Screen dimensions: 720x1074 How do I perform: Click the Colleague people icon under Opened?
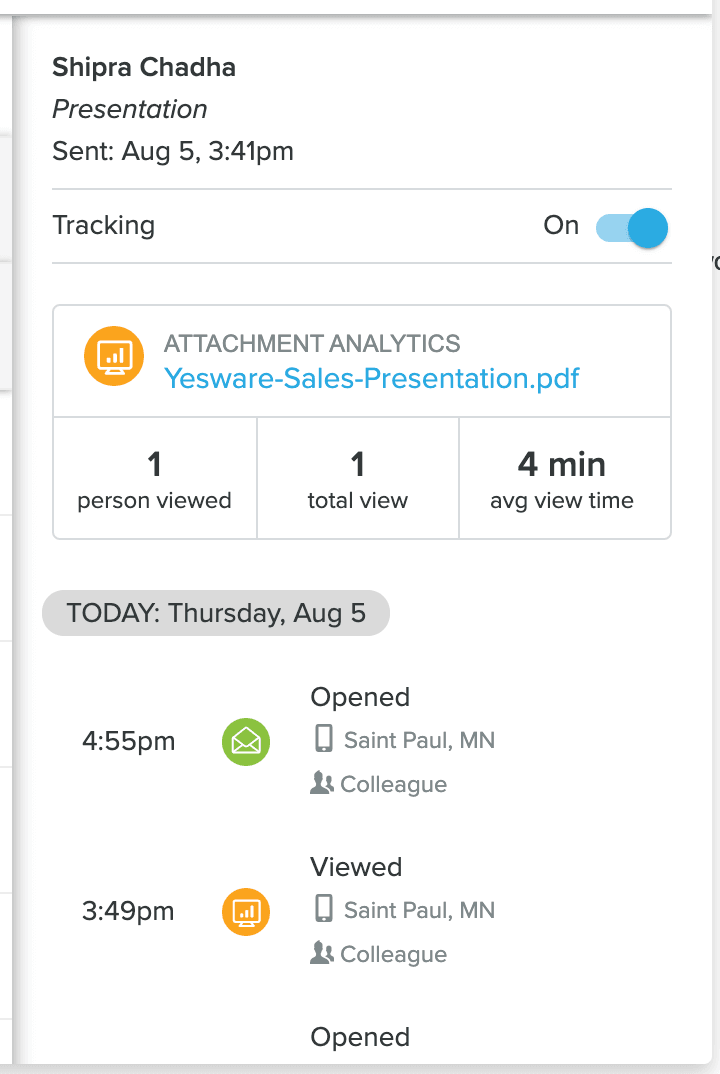point(321,784)
